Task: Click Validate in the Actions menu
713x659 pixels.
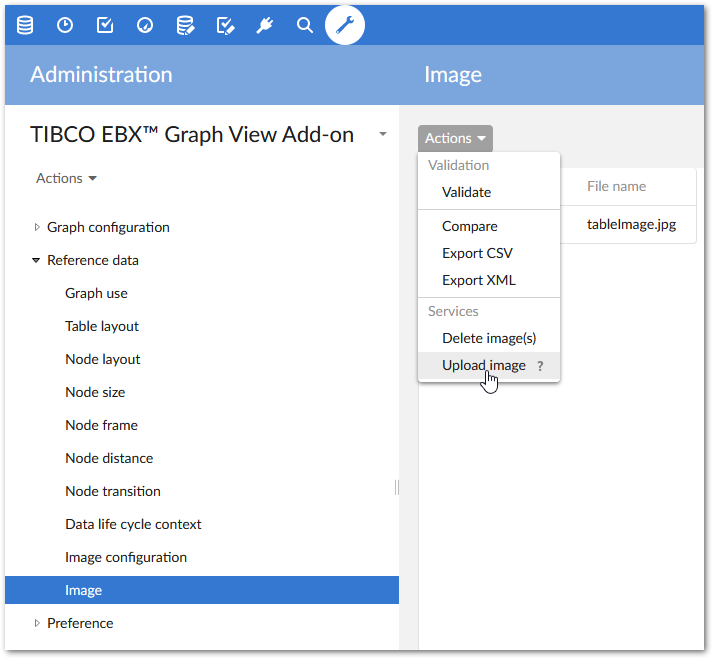Action: [x=466, y=192]
